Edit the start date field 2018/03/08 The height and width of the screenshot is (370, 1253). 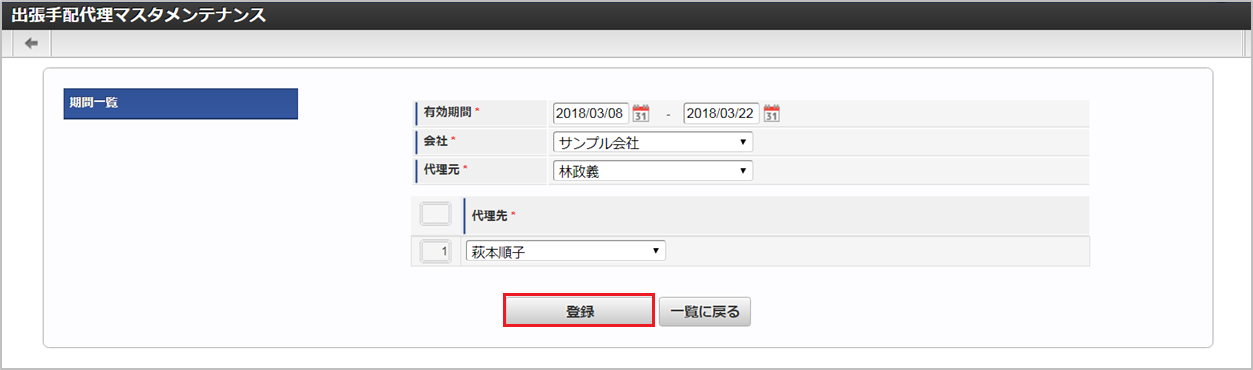click(x=592, y=113)
